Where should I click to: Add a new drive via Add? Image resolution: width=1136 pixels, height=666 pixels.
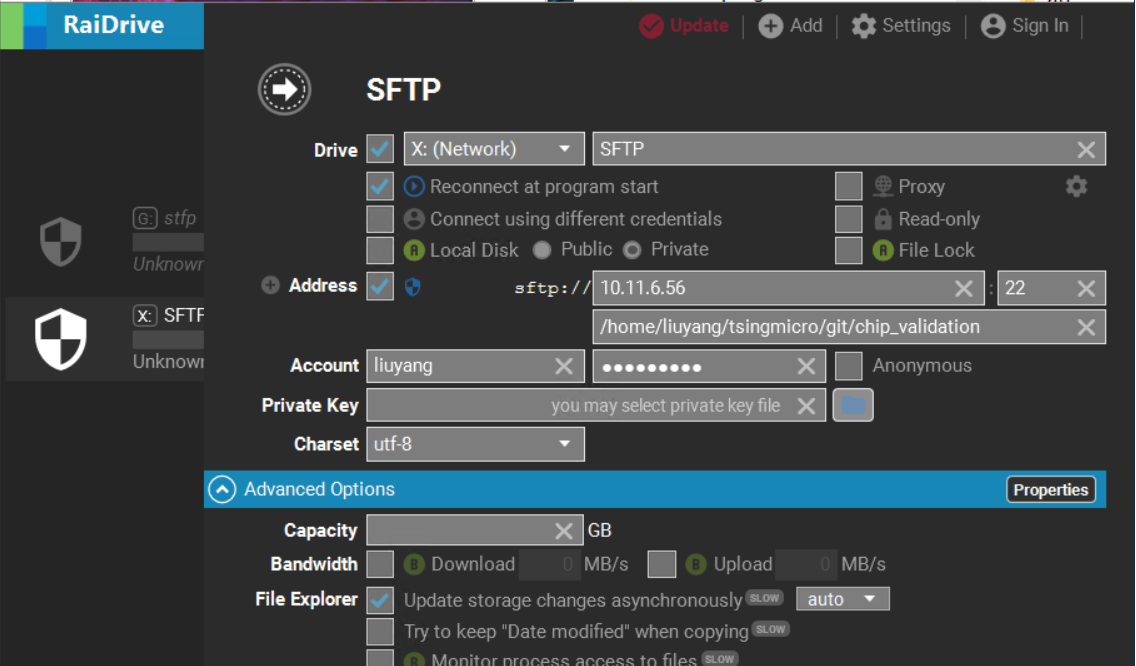790,25
